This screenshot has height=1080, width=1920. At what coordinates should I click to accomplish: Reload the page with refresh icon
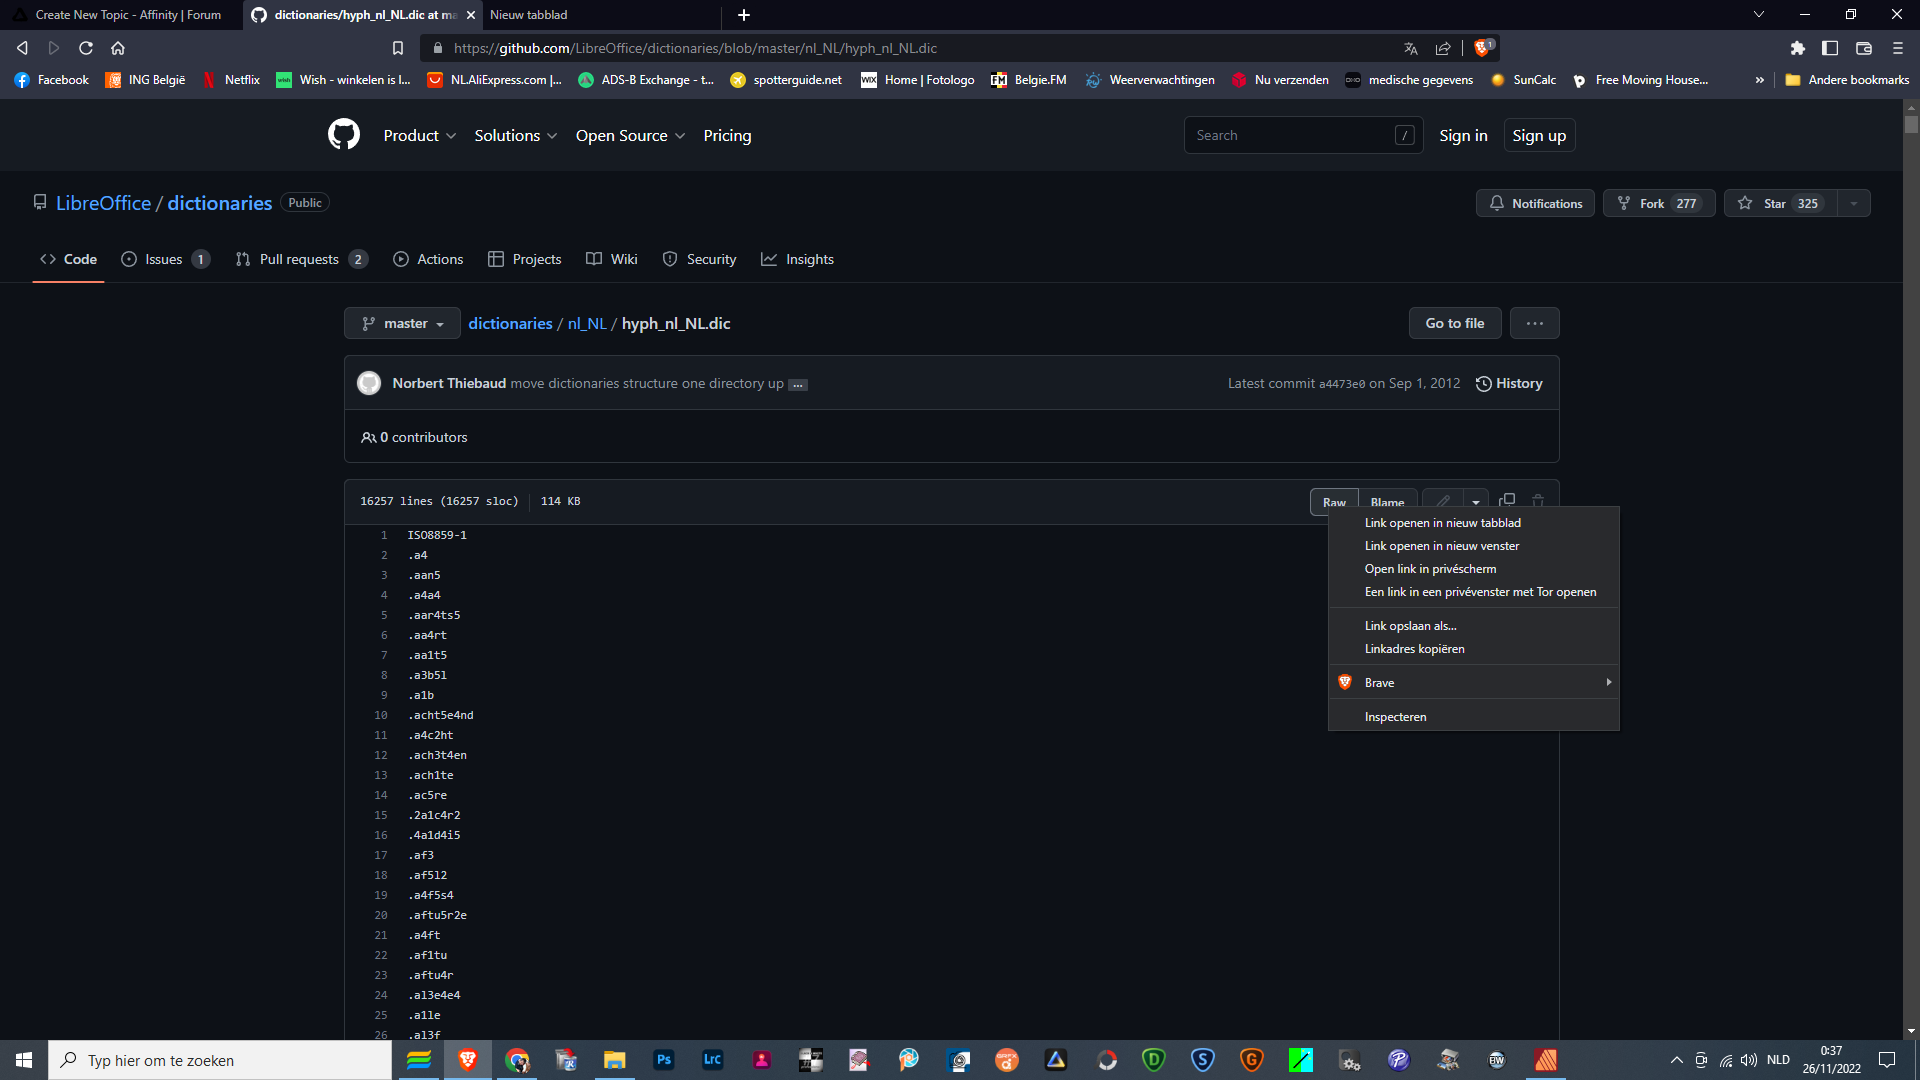click(86, 48)
